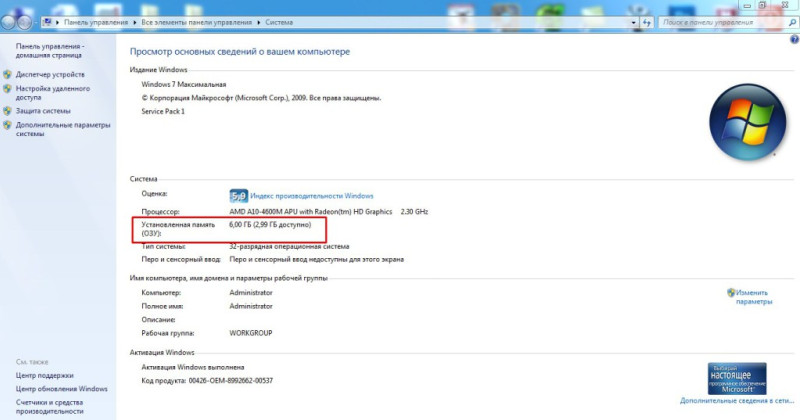This screenshot has width=800, height=420.
Task: Click memory value 6,00 ГБ (2,99 ГБ доступно)
Action: [270, 225]
